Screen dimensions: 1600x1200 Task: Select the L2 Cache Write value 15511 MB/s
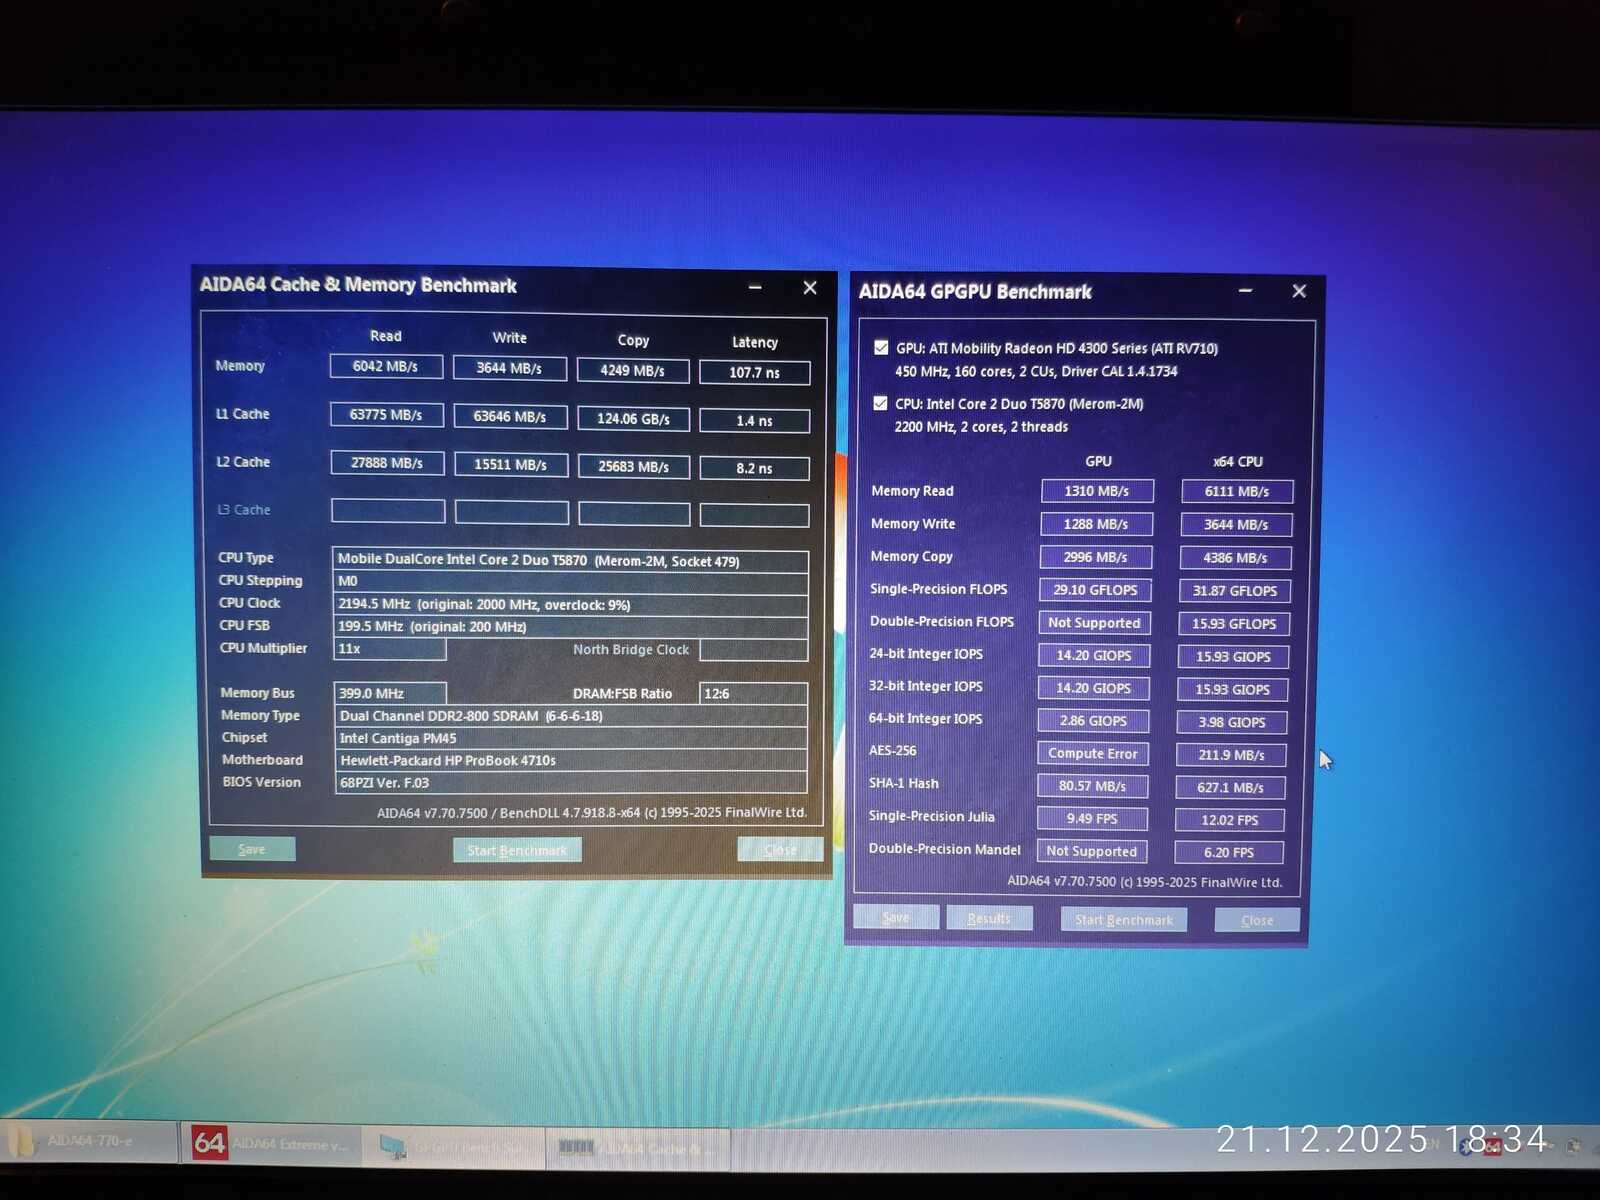point(511,464)
